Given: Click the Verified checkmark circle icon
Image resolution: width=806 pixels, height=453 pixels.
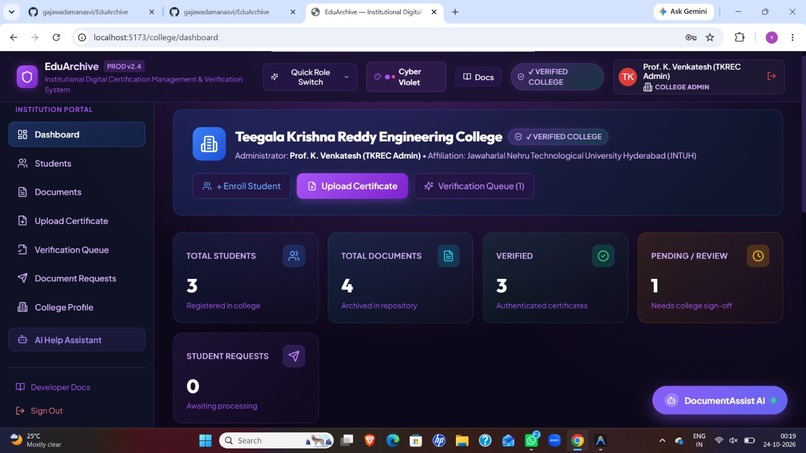Looking at the screenshot, I should coord(603,256).
